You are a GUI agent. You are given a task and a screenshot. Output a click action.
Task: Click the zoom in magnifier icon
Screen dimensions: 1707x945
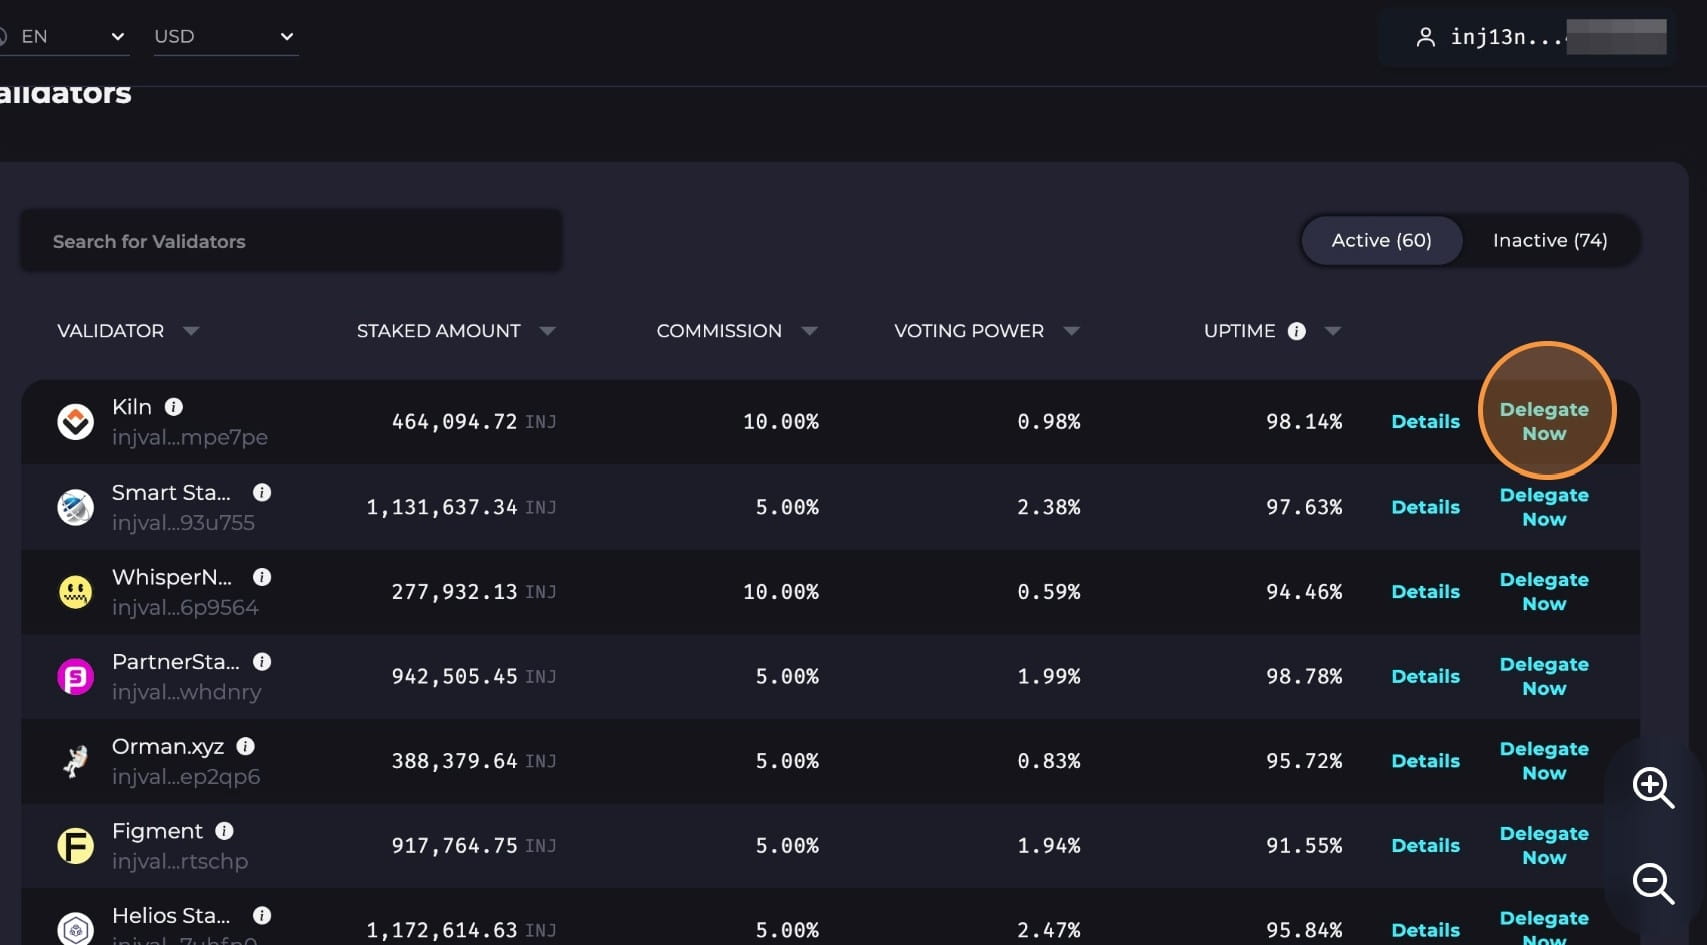1652,787
